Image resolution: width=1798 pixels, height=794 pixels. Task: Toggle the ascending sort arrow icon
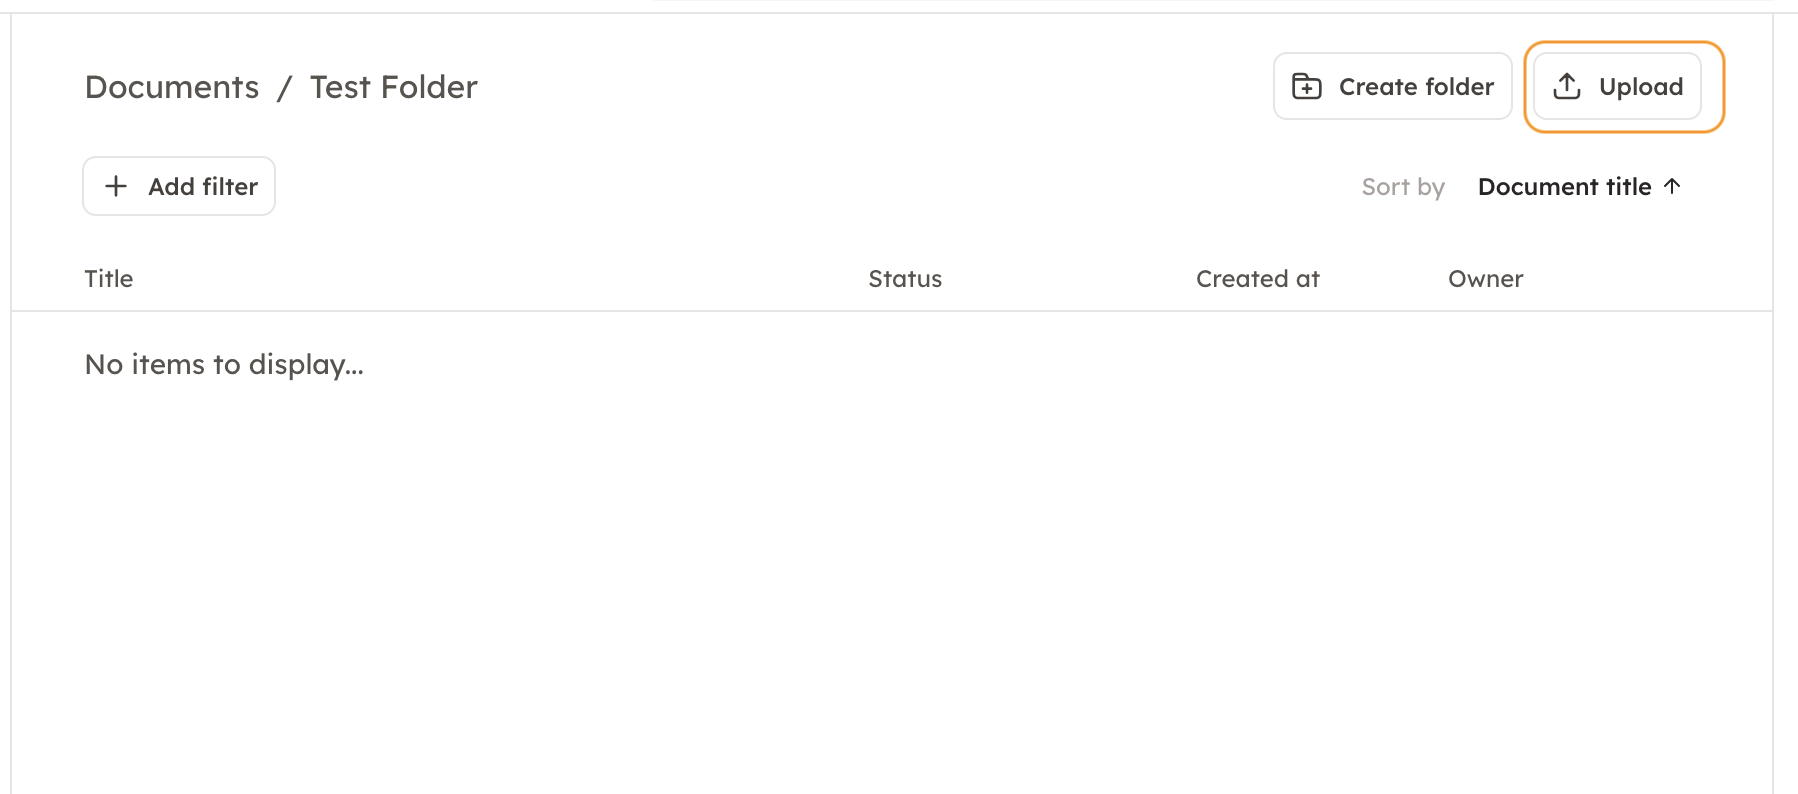point(1672,186)
